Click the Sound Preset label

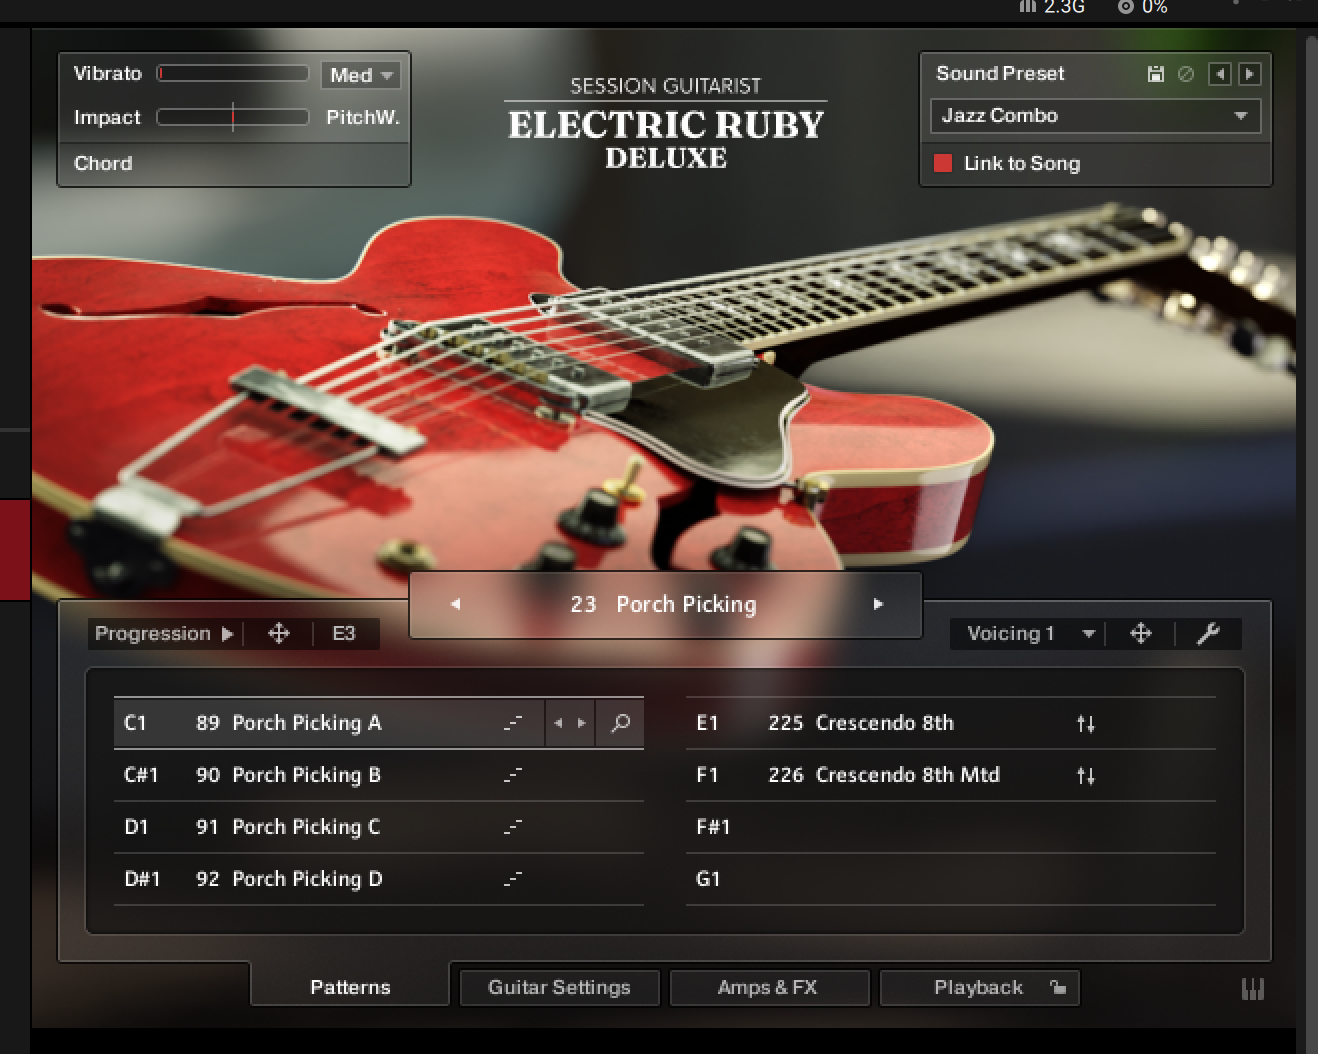pos(1000,73)
